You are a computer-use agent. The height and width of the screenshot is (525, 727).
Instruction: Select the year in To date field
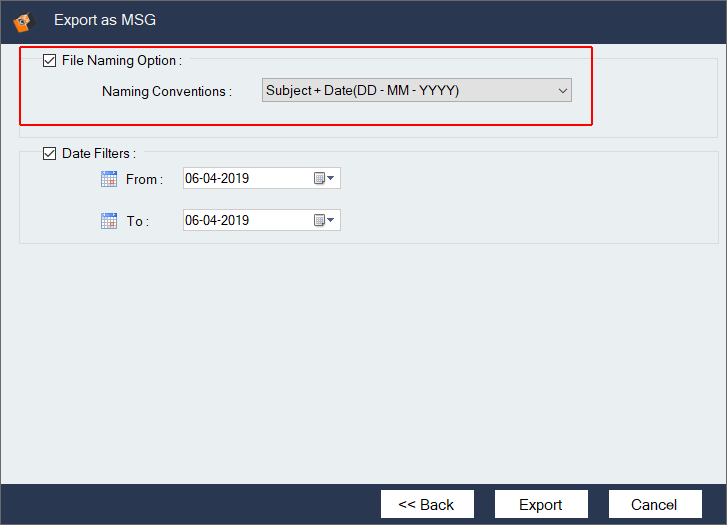[236, 220]
